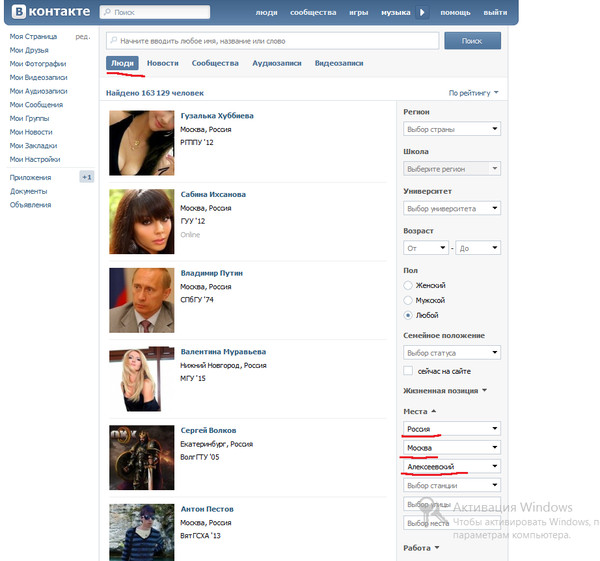Select the Мужской gender radio button

tap(408, 300)
